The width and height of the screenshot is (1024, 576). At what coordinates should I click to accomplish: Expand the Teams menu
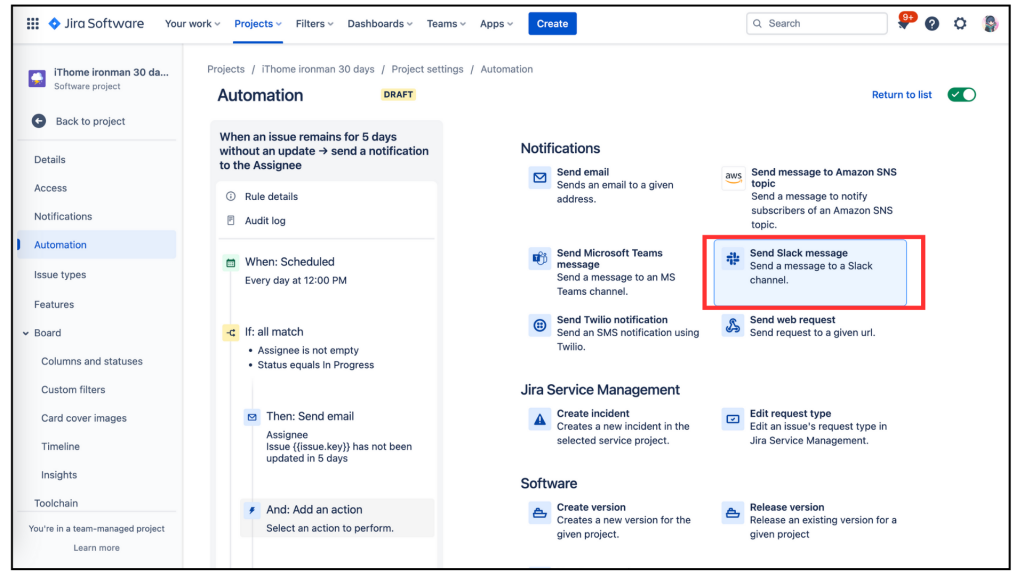tap(446, 24)
